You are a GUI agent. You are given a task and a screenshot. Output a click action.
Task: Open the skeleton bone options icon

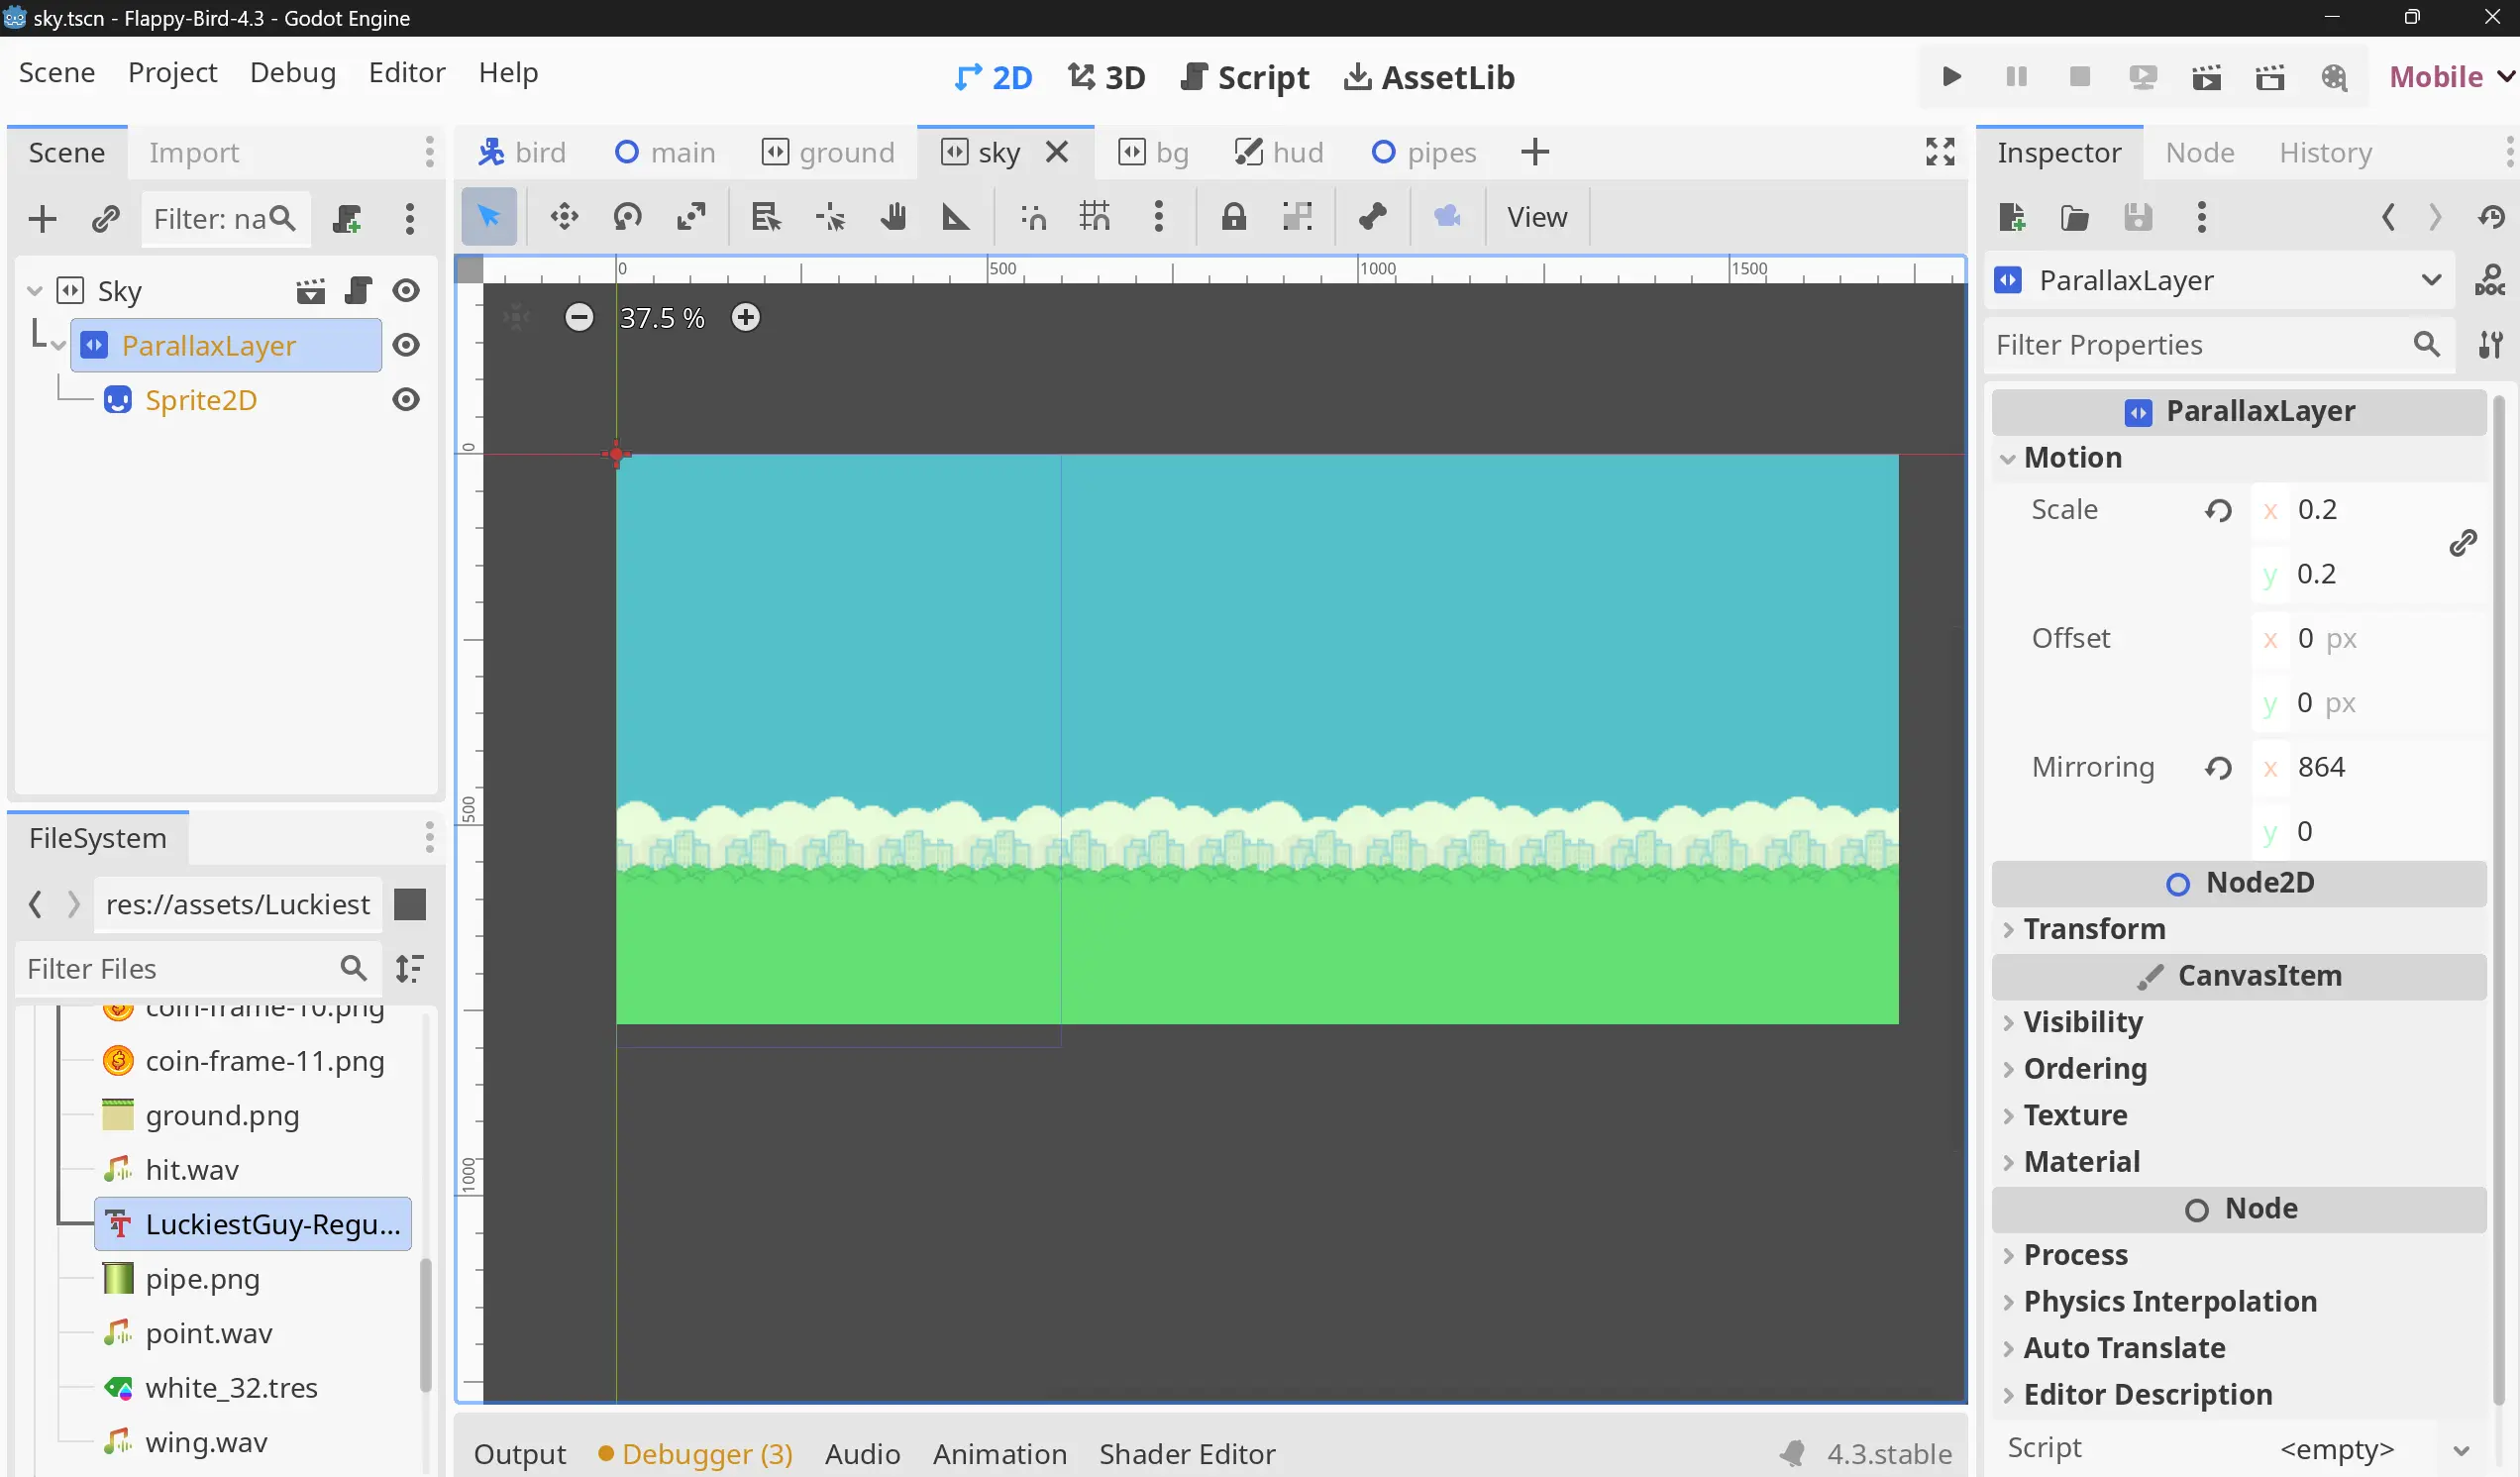[1372, 217]
